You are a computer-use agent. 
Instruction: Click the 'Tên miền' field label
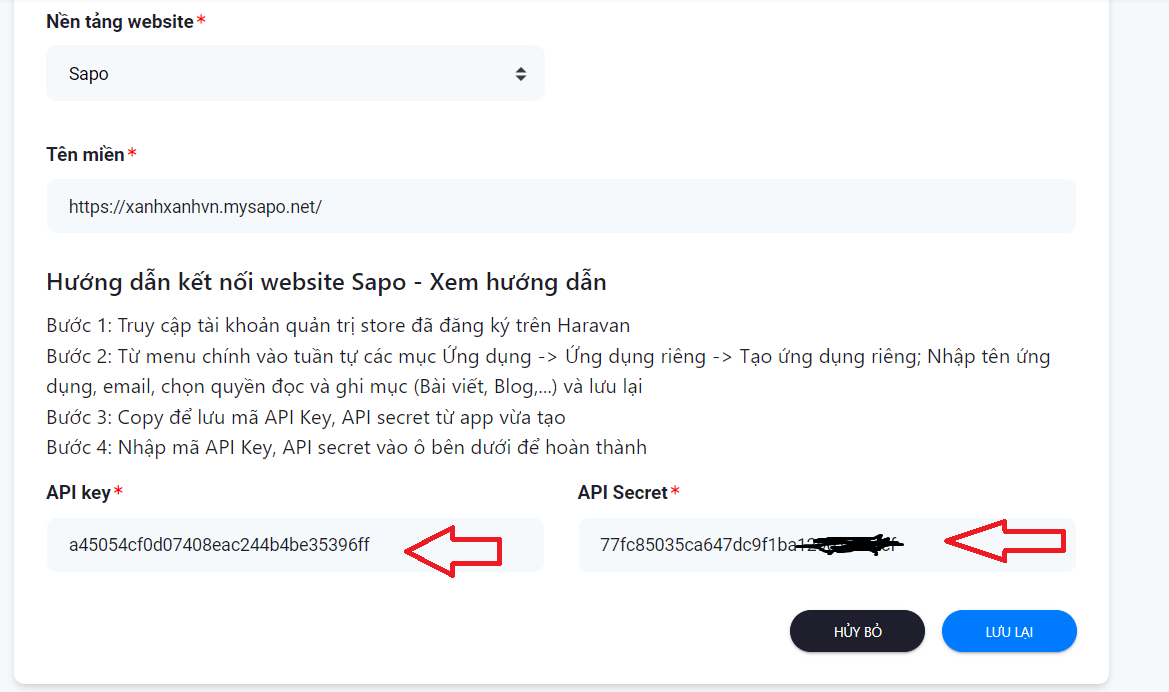85,154
